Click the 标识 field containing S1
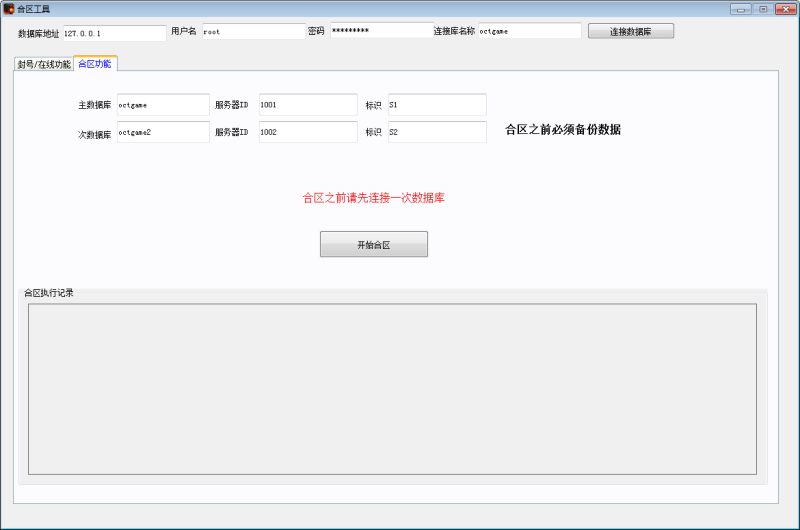 coord(436,104)
